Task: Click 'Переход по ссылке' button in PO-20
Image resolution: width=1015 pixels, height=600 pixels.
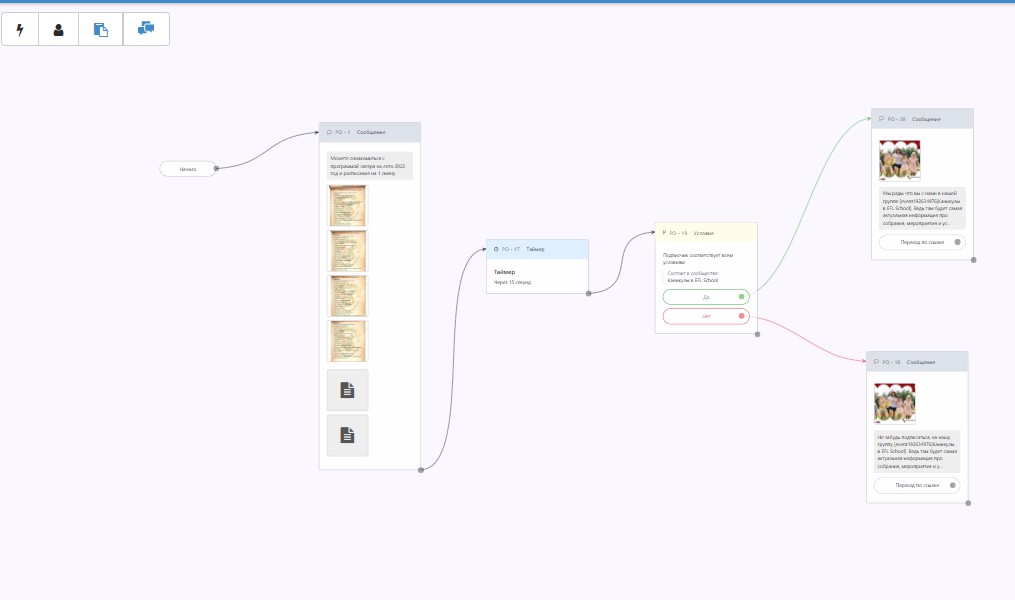Action: (x=922, y=242)
